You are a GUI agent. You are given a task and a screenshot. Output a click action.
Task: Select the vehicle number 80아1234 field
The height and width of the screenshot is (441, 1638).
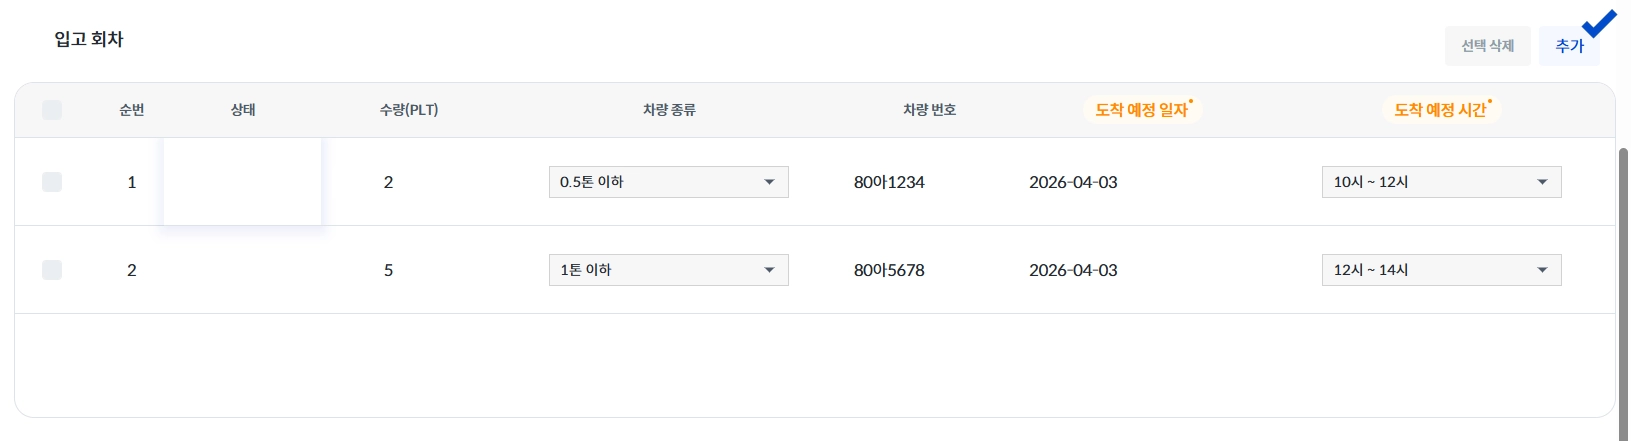click(889, 182)
